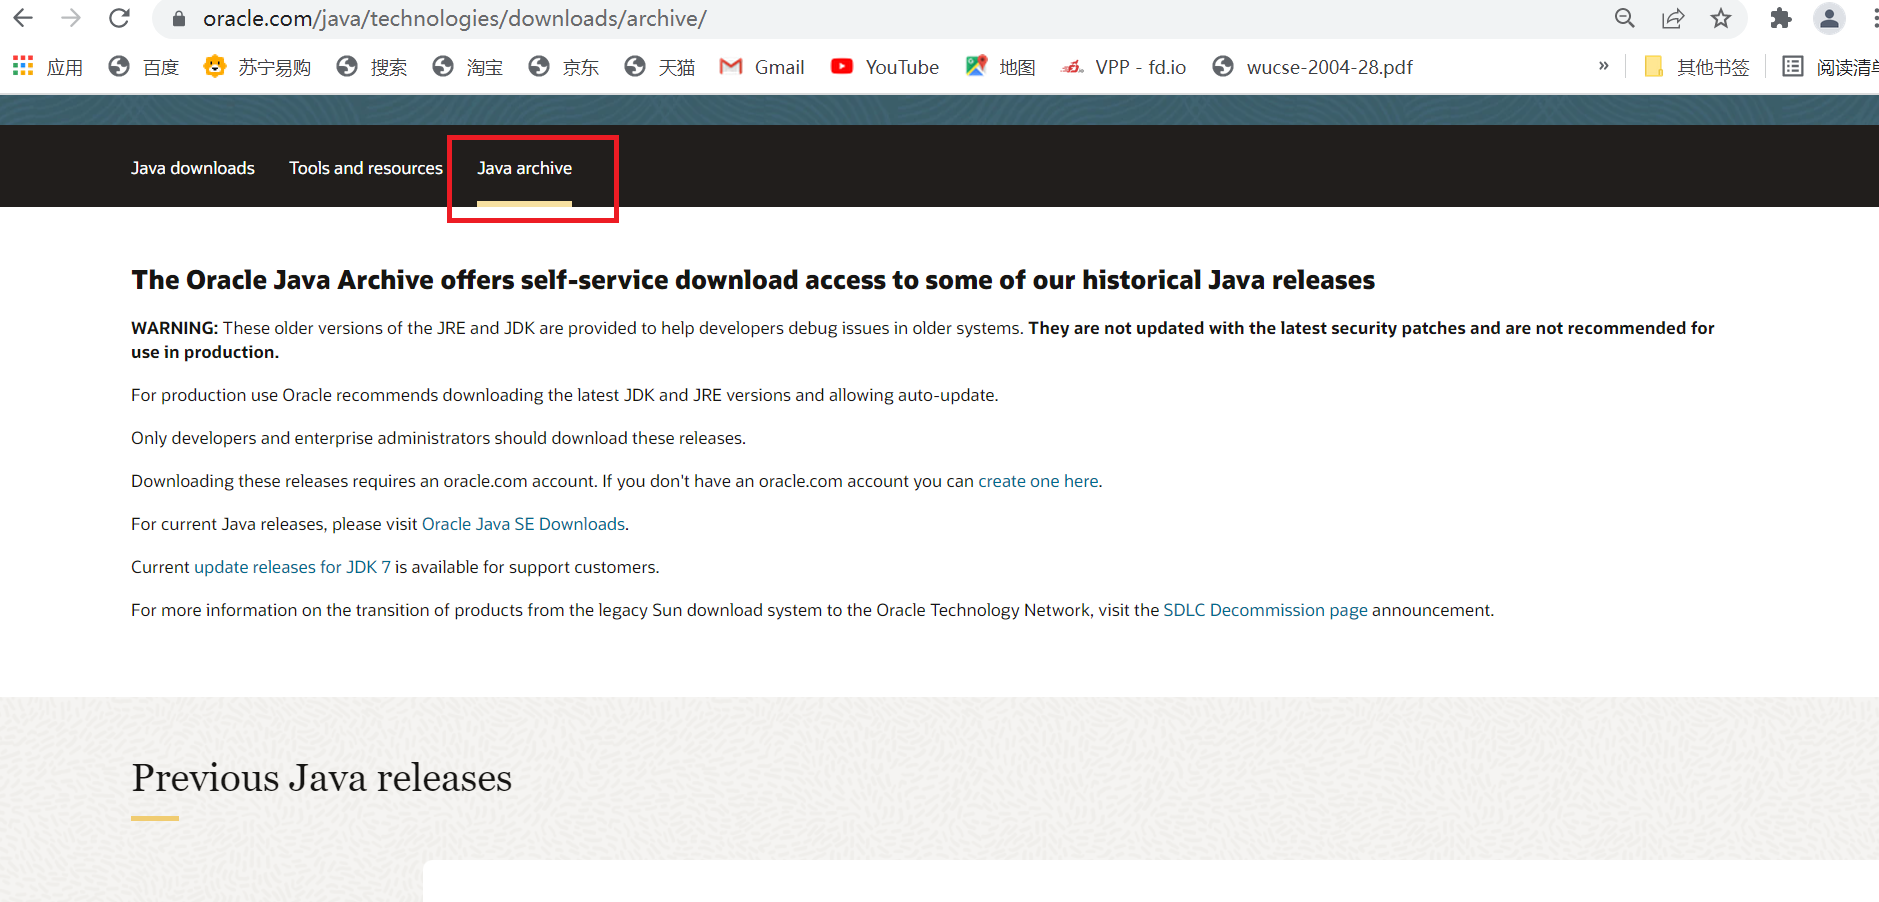Image resolution: width=1879 pixels, height=902 pixels.
Task: Reload the page with refresh icon
Action: (x=119, y=18)
